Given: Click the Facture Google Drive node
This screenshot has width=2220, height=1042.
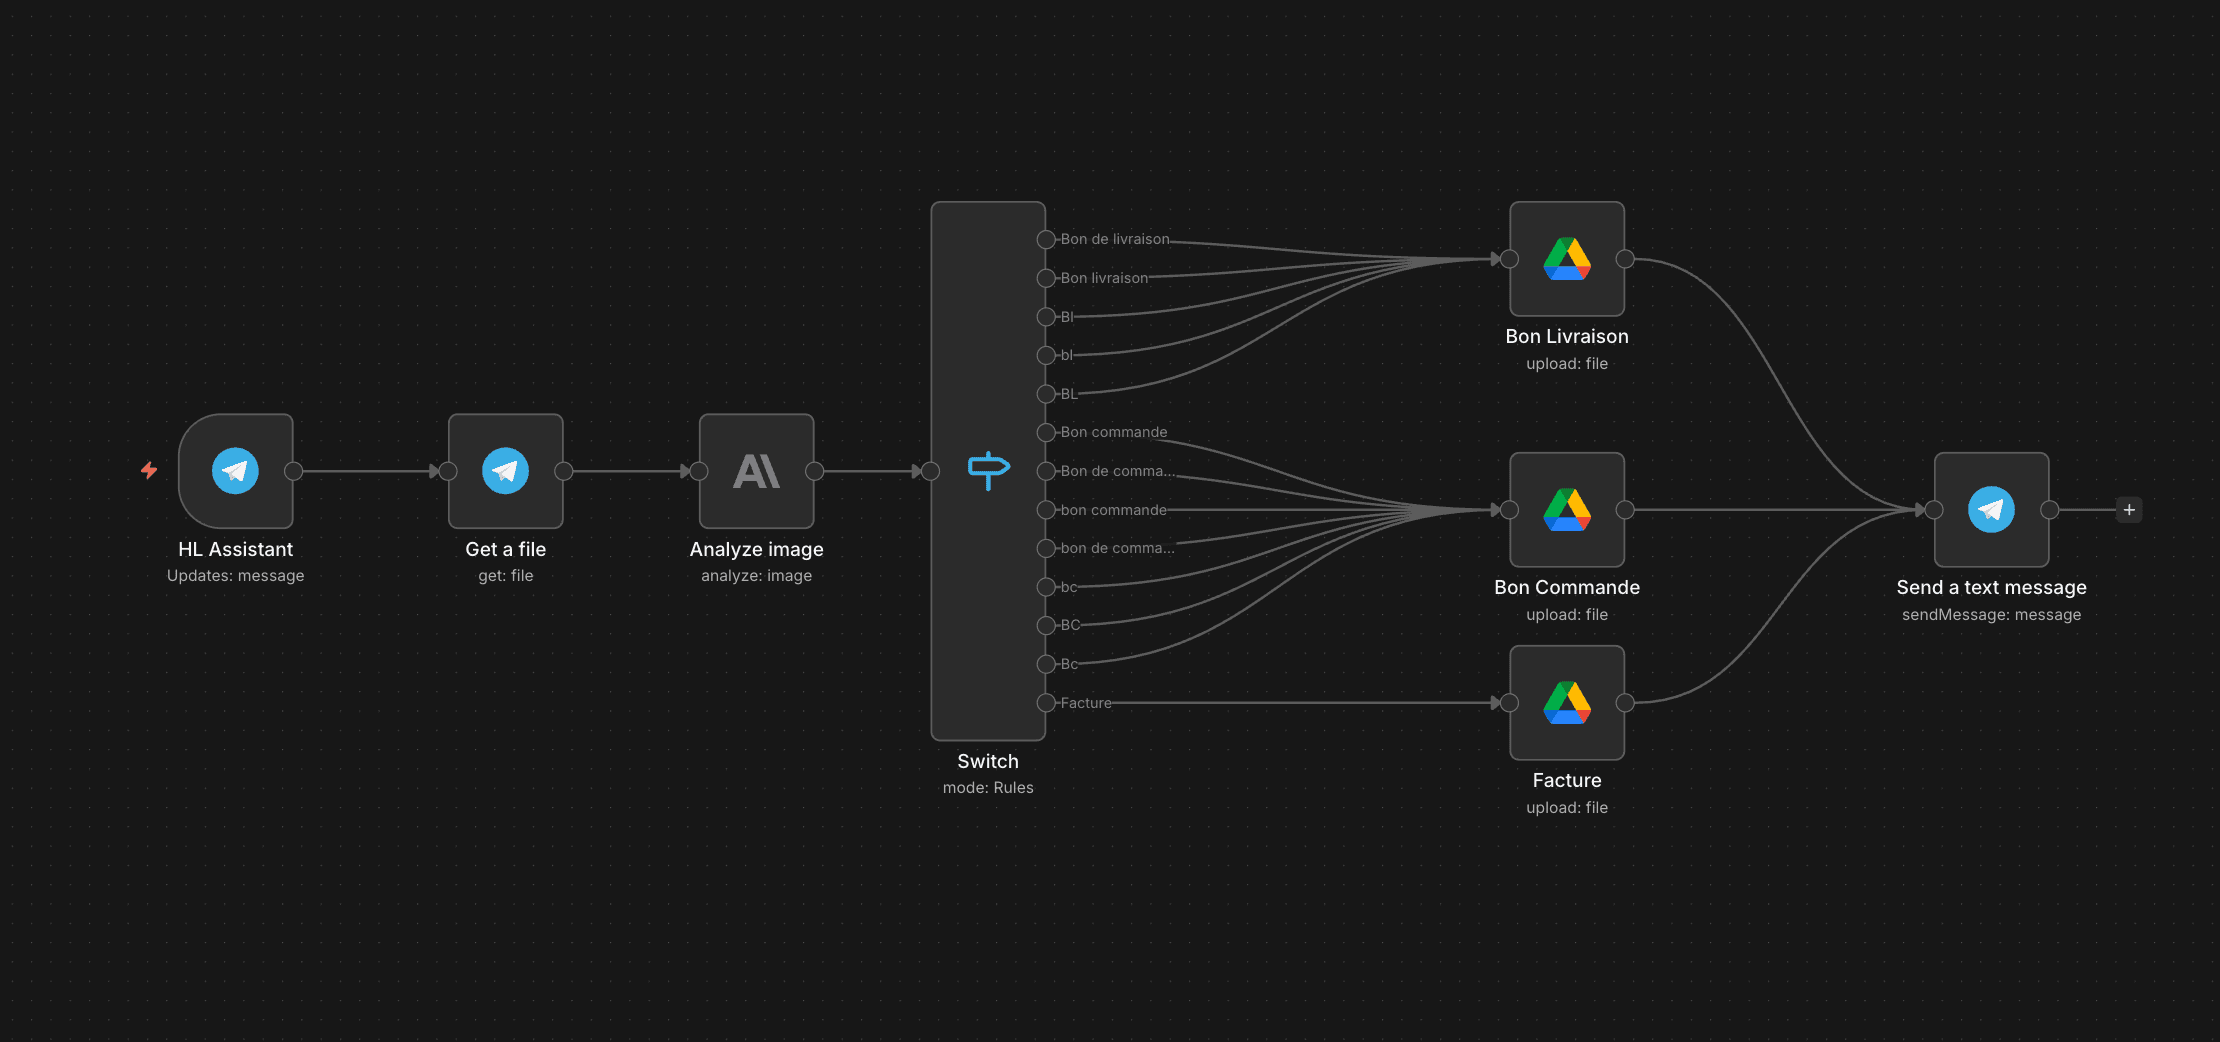Looking at the screenshot, I should (x=1566, y=703).
